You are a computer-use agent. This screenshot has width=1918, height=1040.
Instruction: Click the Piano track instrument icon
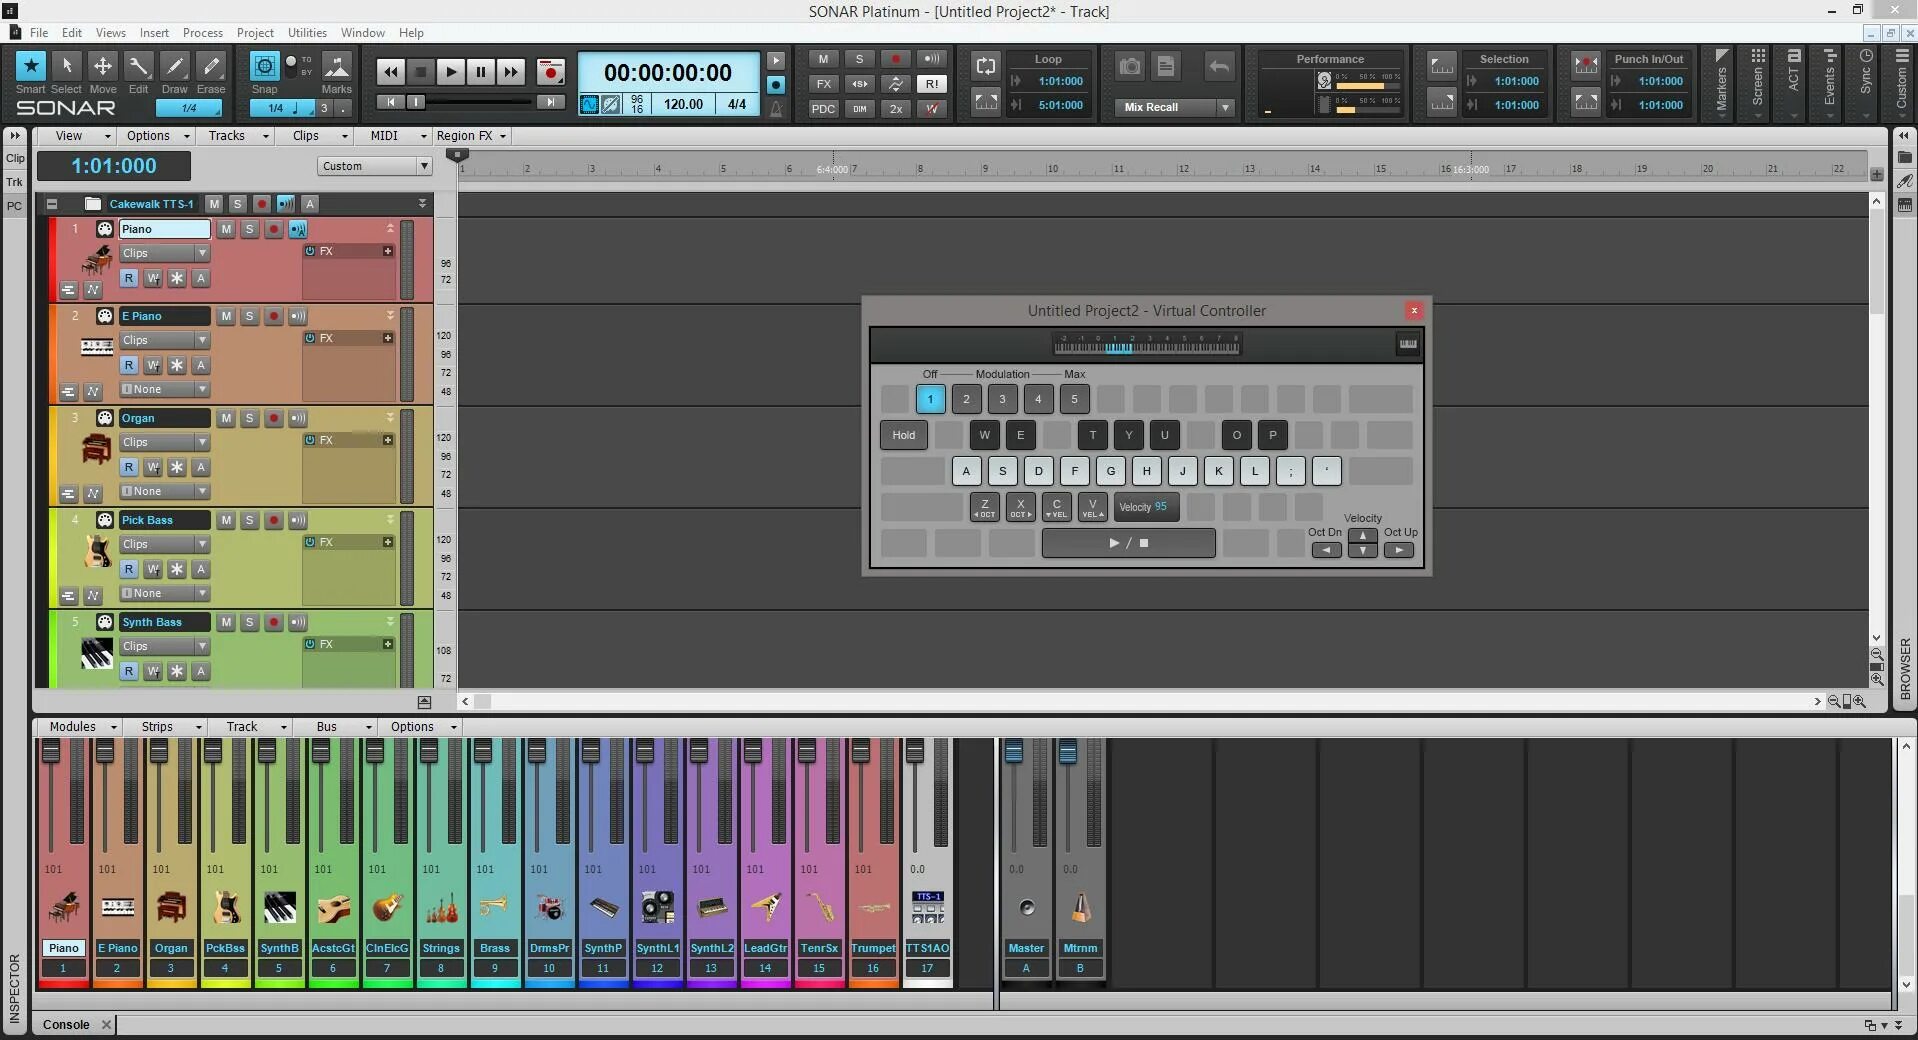pos(97,262)
